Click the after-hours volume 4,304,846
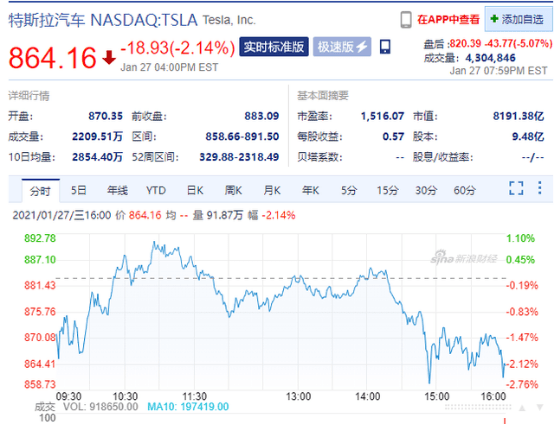The height and width of the screenshot is (425, 554). [x=490, y=58]
